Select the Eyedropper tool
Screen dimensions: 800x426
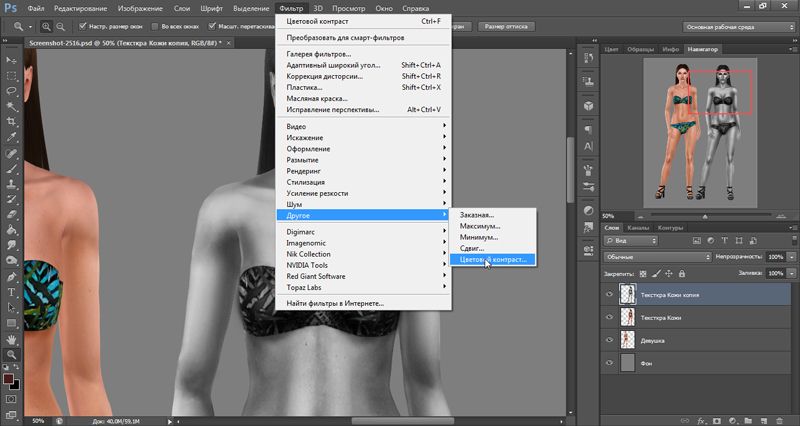coord(11,137)
